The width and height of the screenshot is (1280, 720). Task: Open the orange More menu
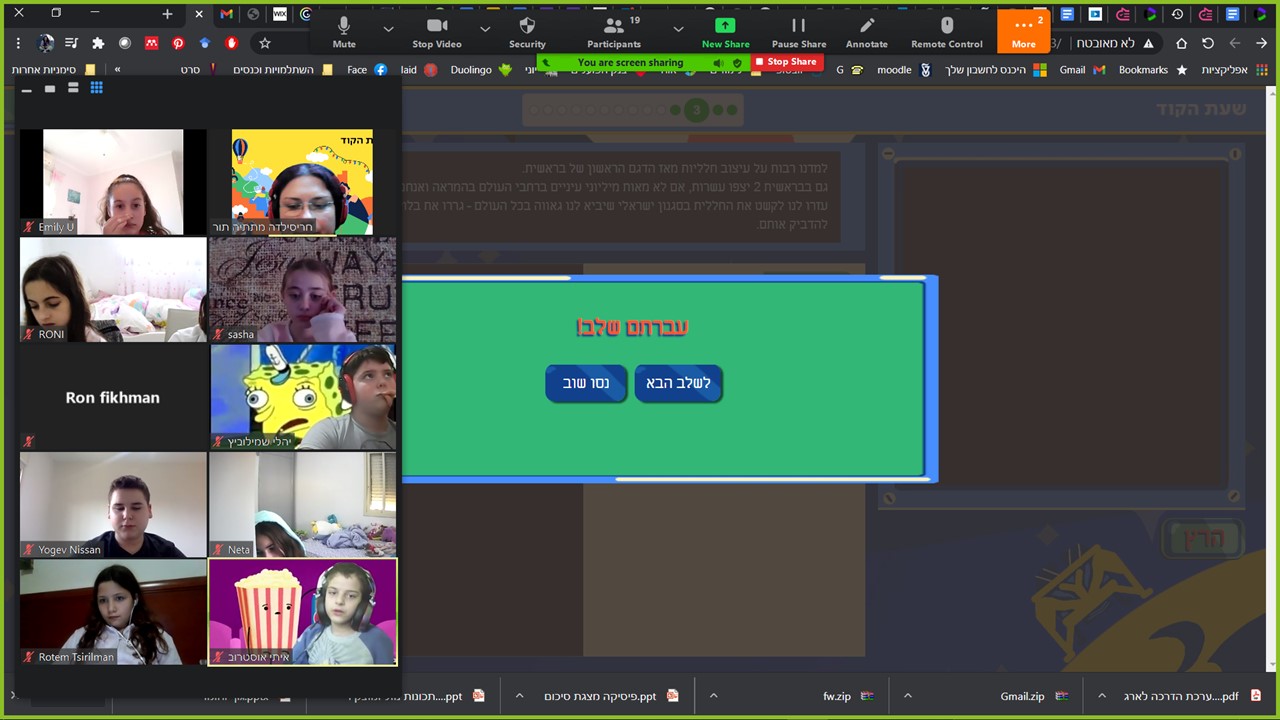click(1023, 31)
